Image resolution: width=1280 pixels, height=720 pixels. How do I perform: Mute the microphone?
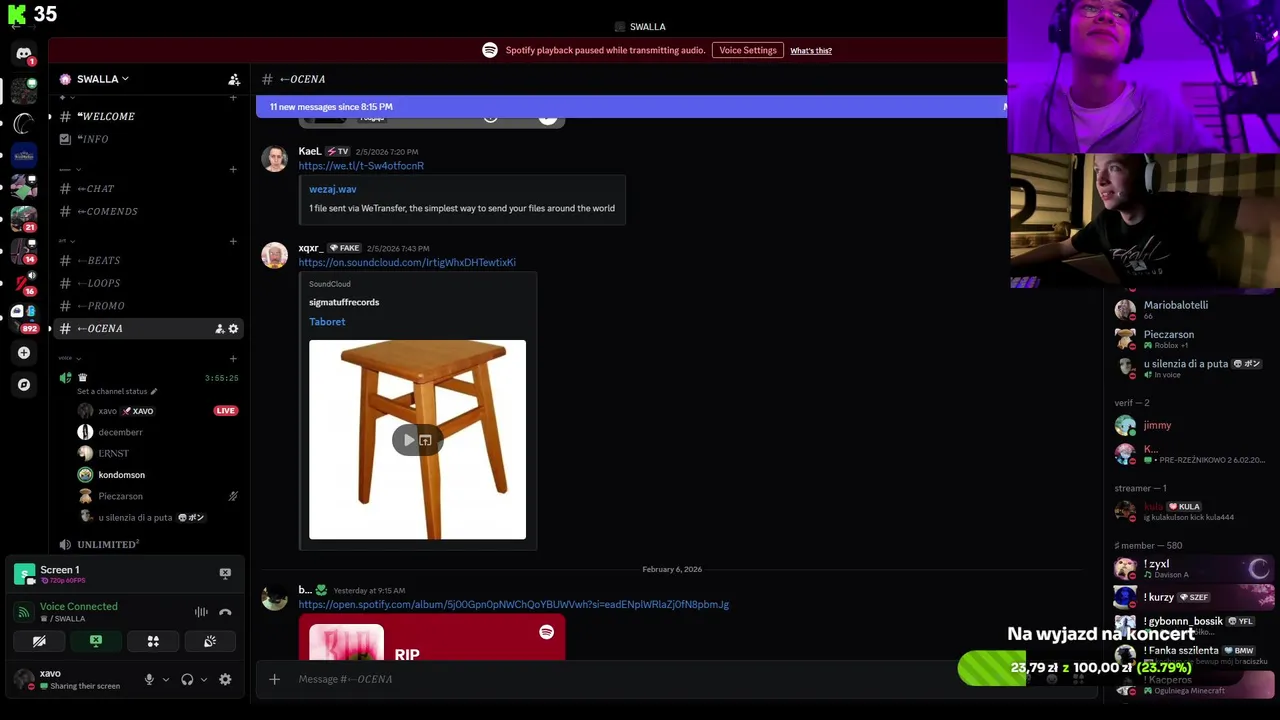point(149,679)
